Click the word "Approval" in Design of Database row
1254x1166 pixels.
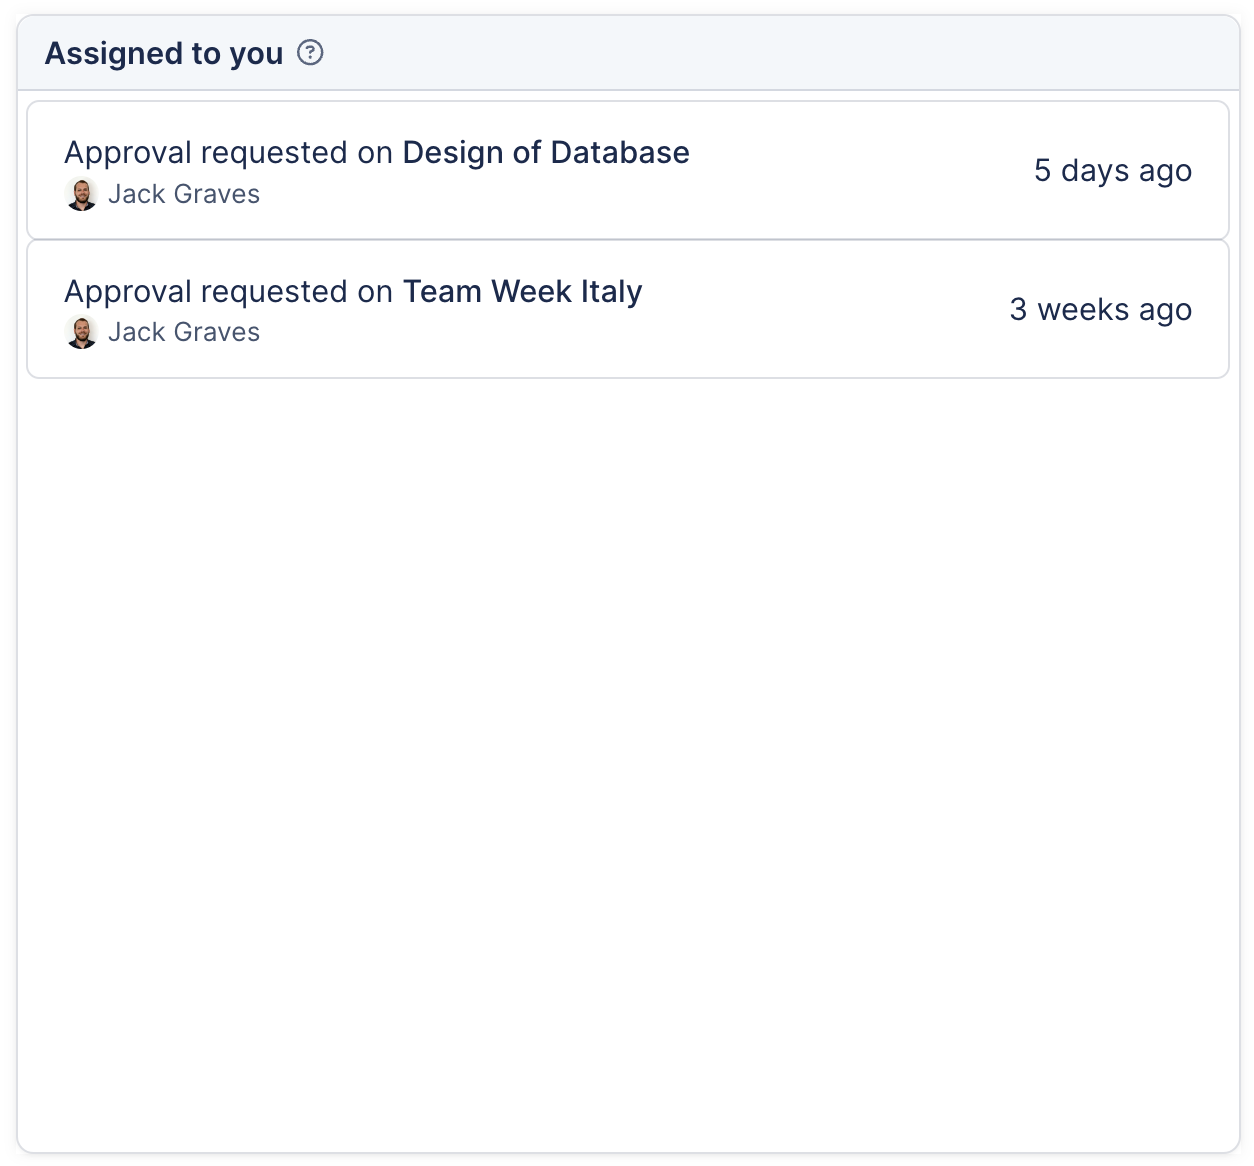[128, 152]
